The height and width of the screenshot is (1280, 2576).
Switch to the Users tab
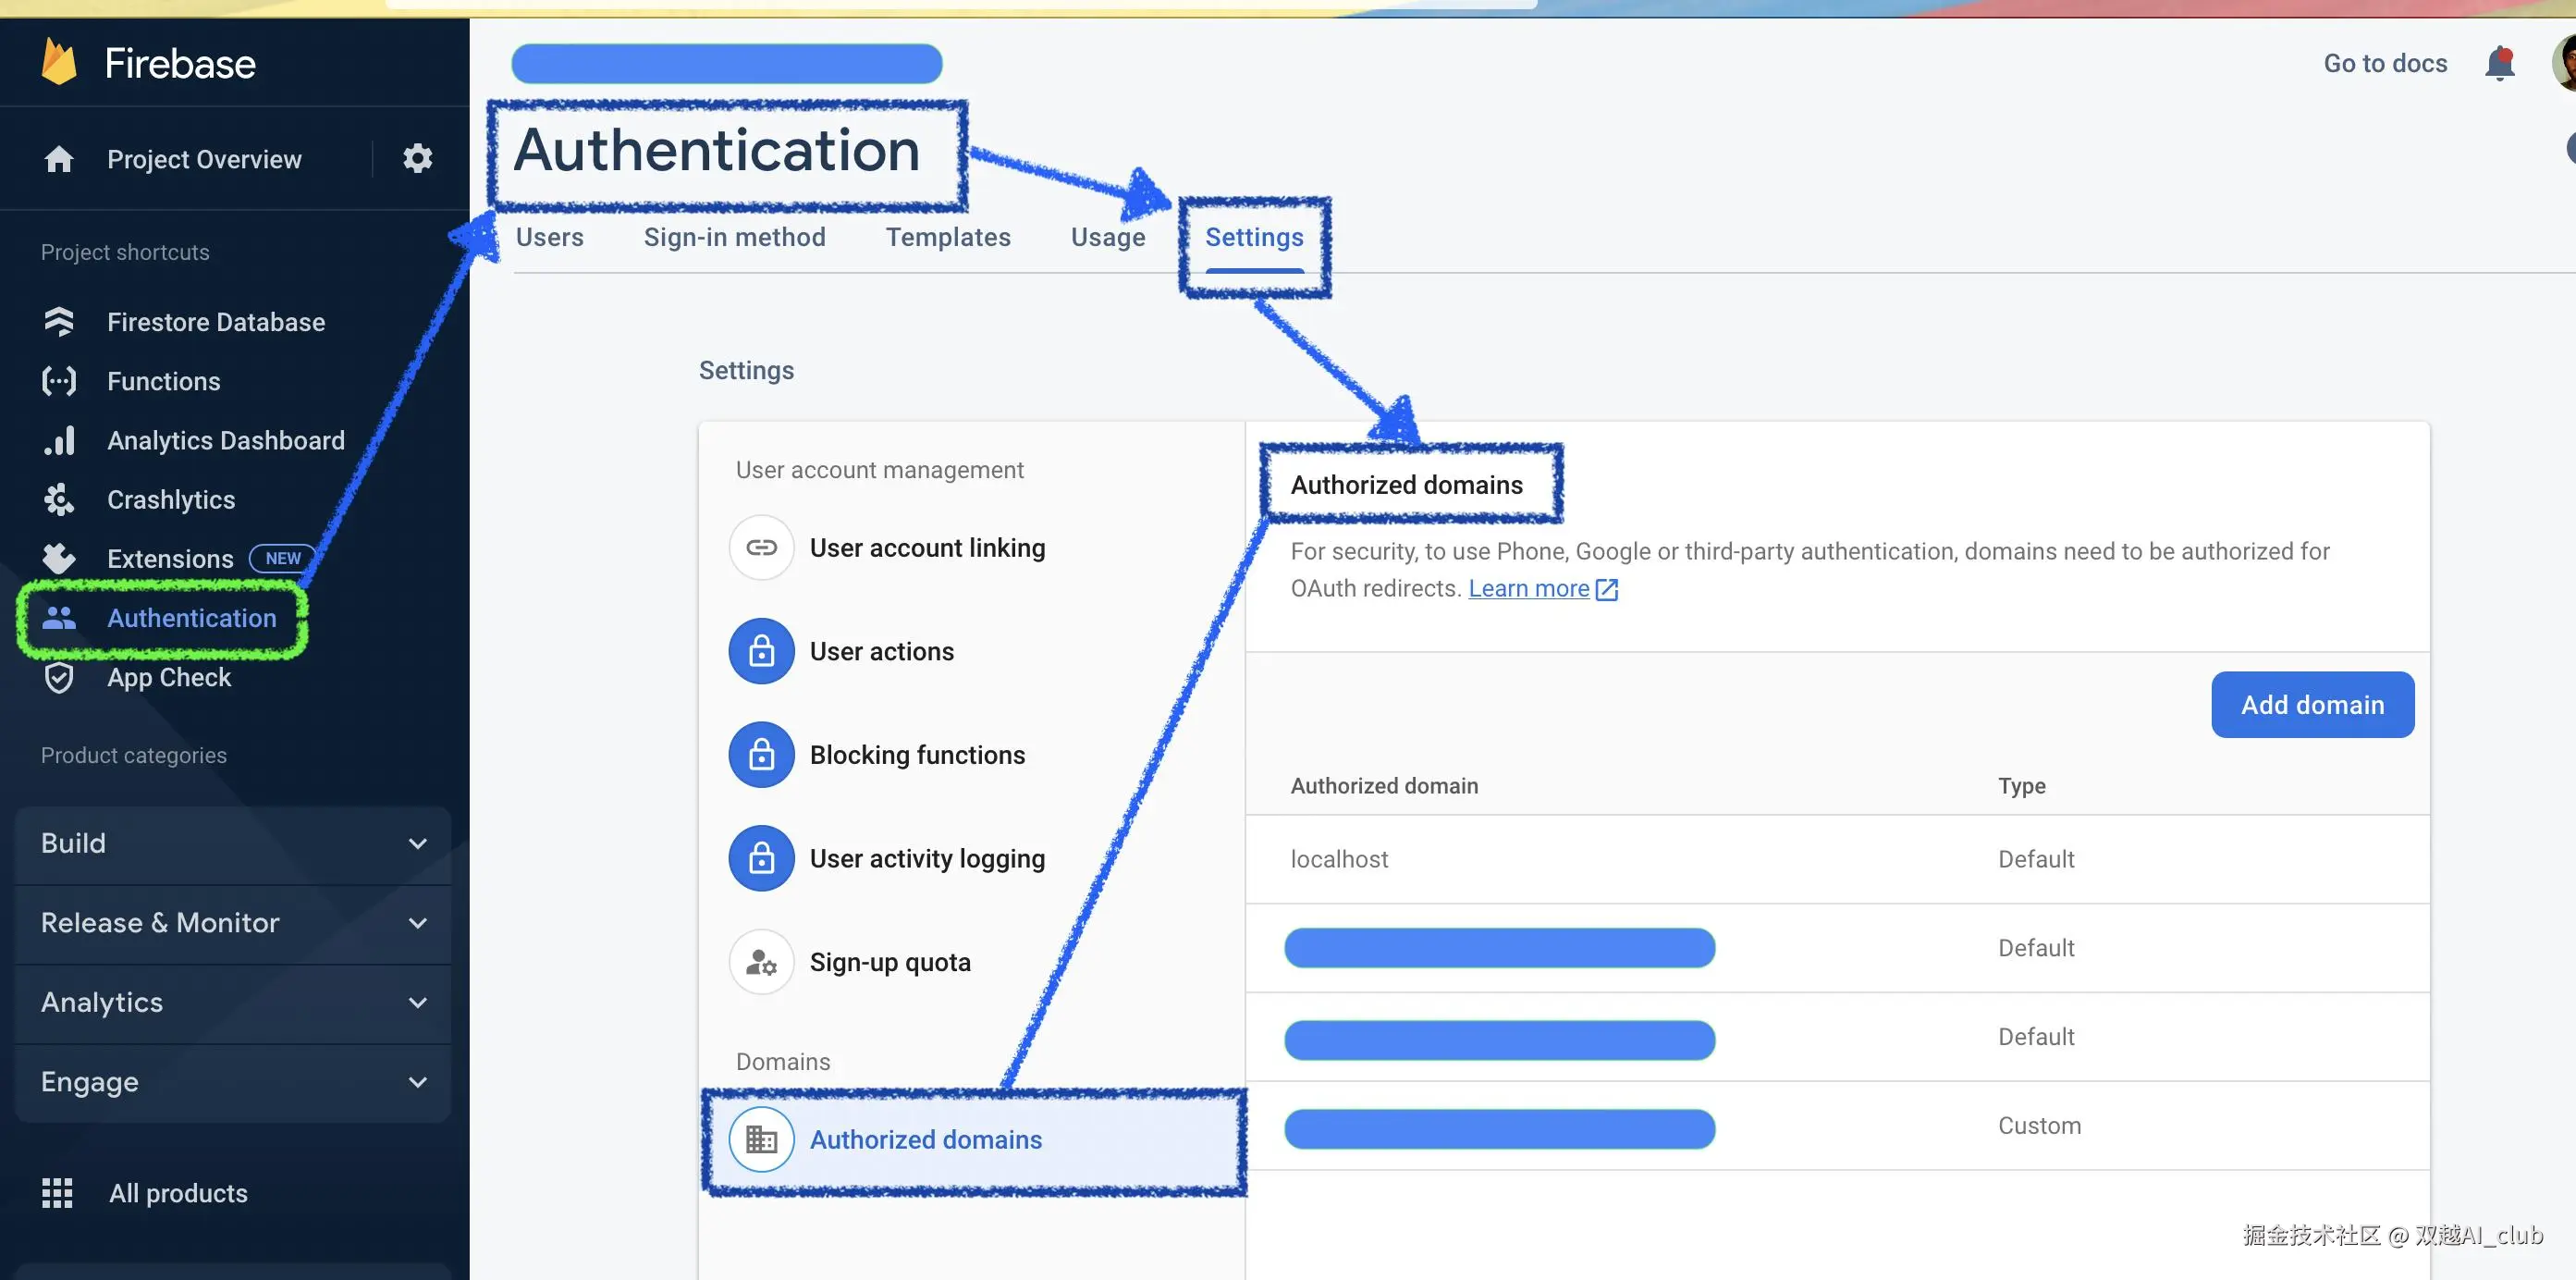(x=549, y=237)
